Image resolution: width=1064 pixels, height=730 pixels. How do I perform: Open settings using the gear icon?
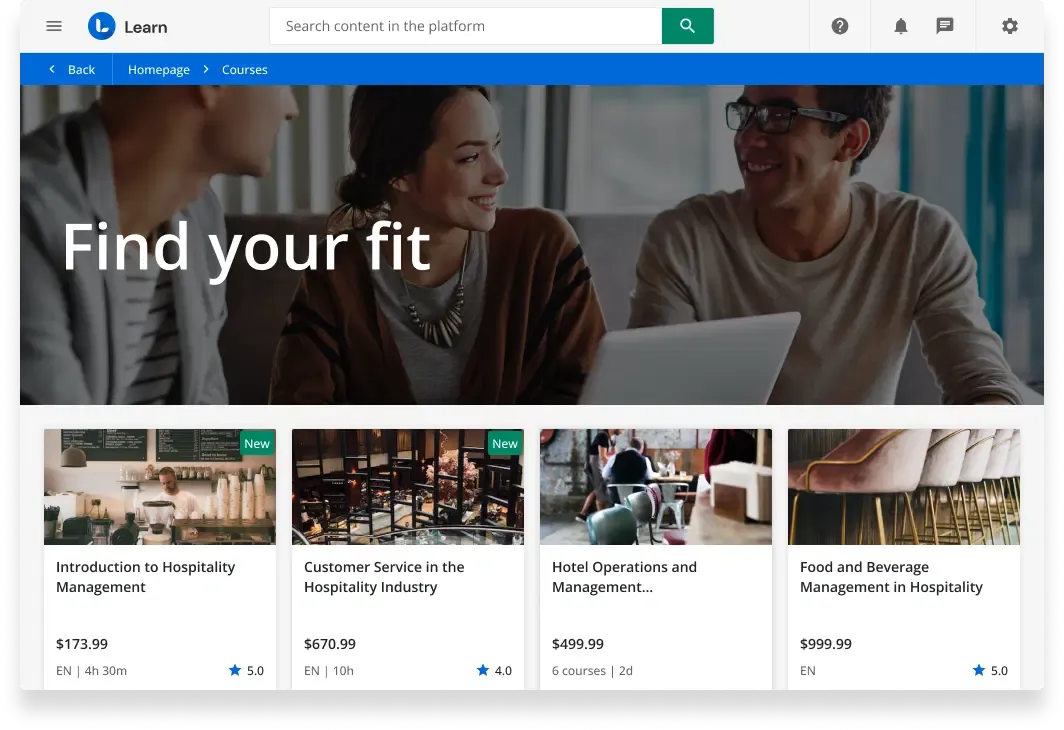pyautogui.click(x=1010, y=27)
